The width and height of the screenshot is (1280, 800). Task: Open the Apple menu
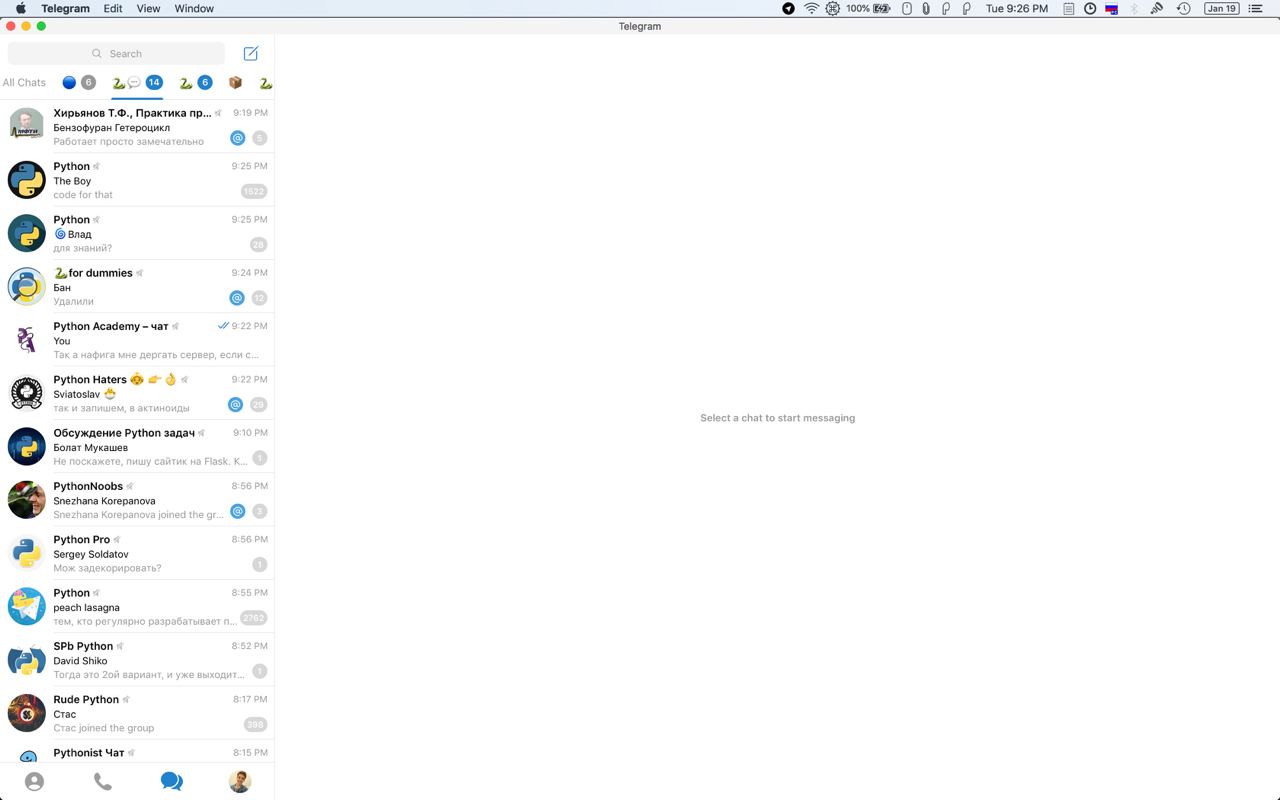[x=20, y=8]
